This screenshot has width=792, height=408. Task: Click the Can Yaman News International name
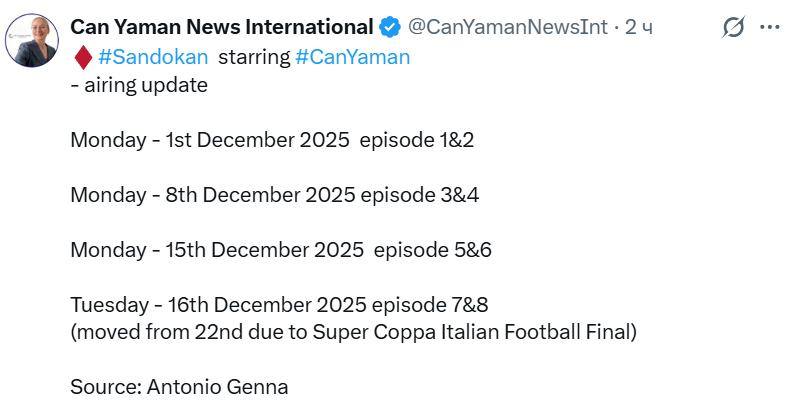[221, 27]
